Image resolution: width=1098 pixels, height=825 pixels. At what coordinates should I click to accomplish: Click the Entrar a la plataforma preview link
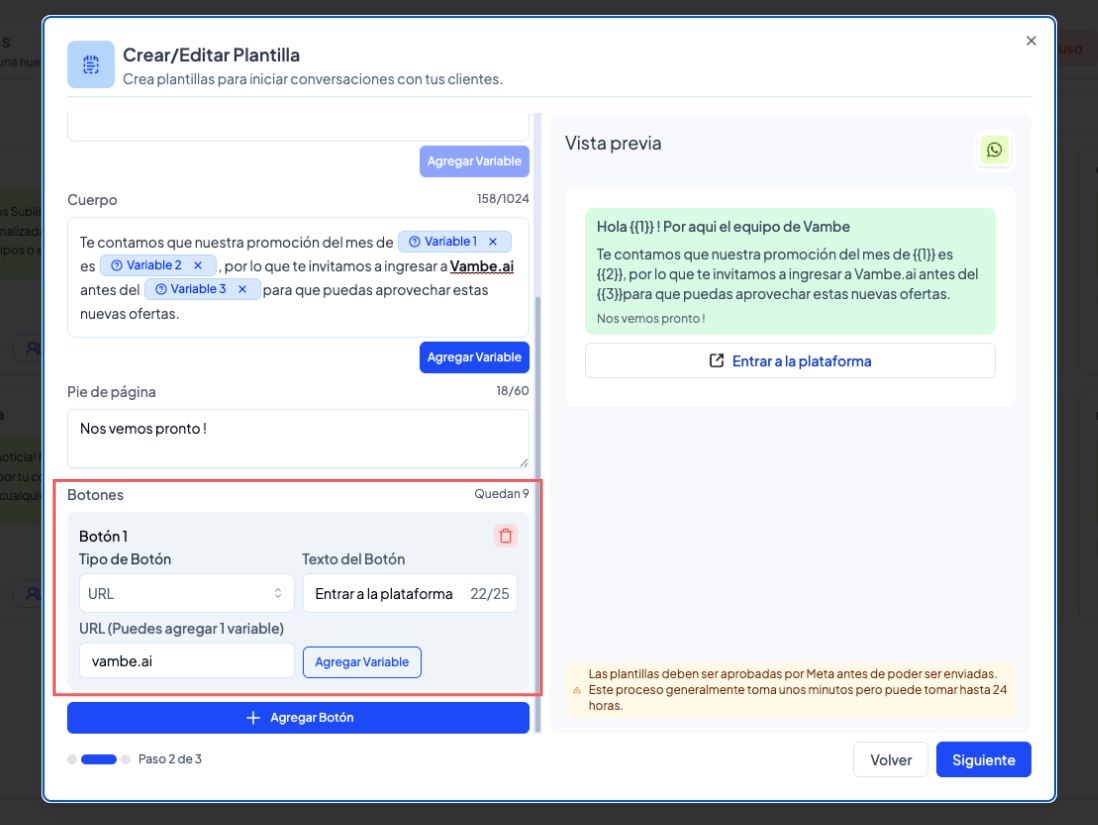[790, 361]
